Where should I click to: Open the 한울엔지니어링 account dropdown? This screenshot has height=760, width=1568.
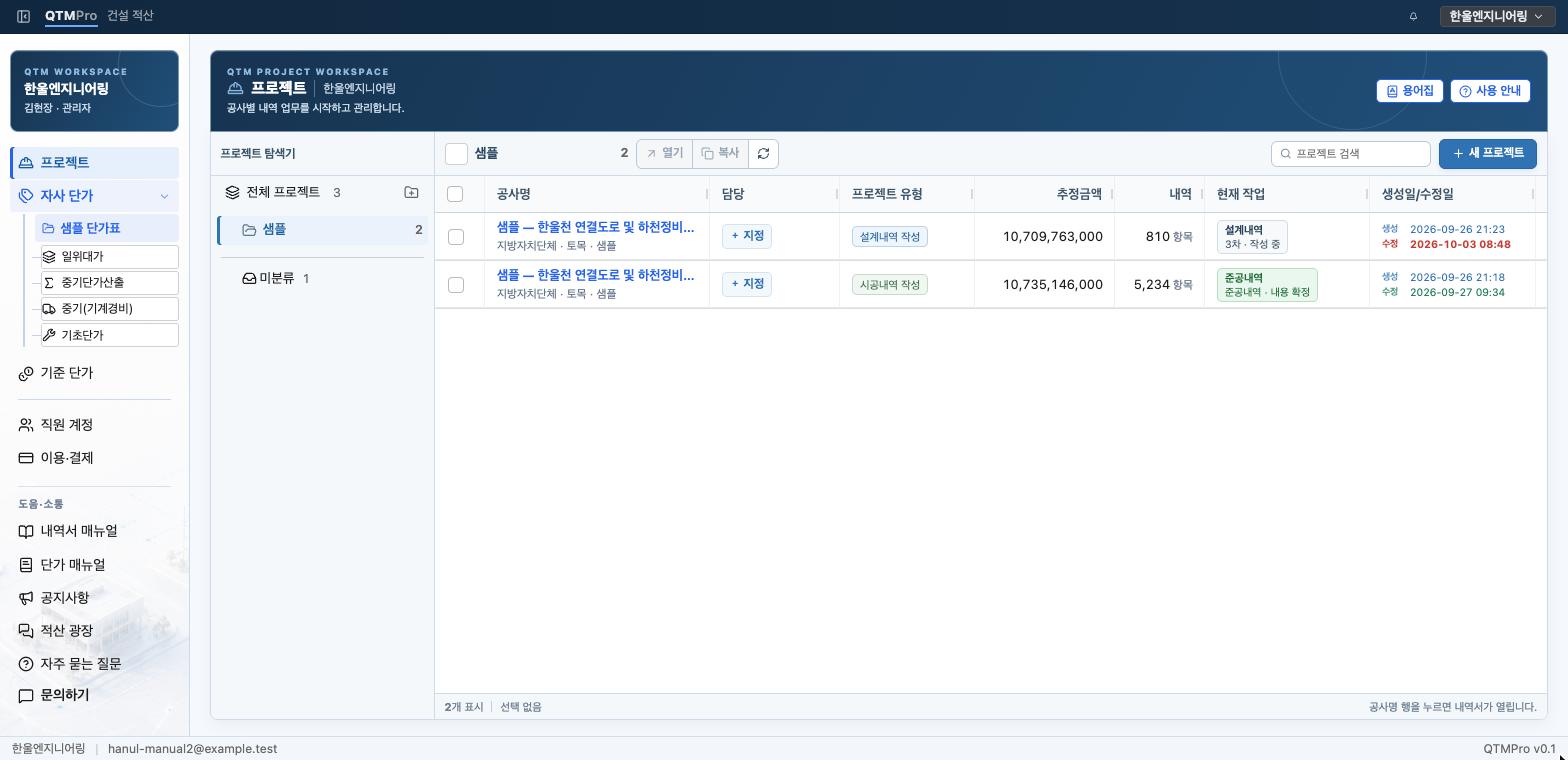1496,16
